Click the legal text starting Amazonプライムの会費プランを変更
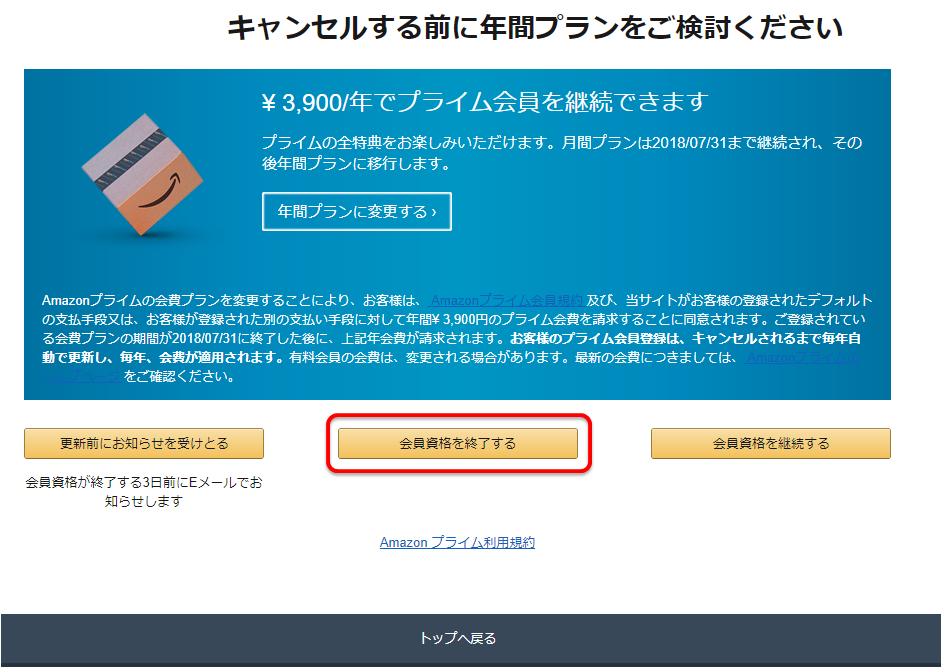The height and width of the screenshot is (668, 942). click(x=457, y=338)
